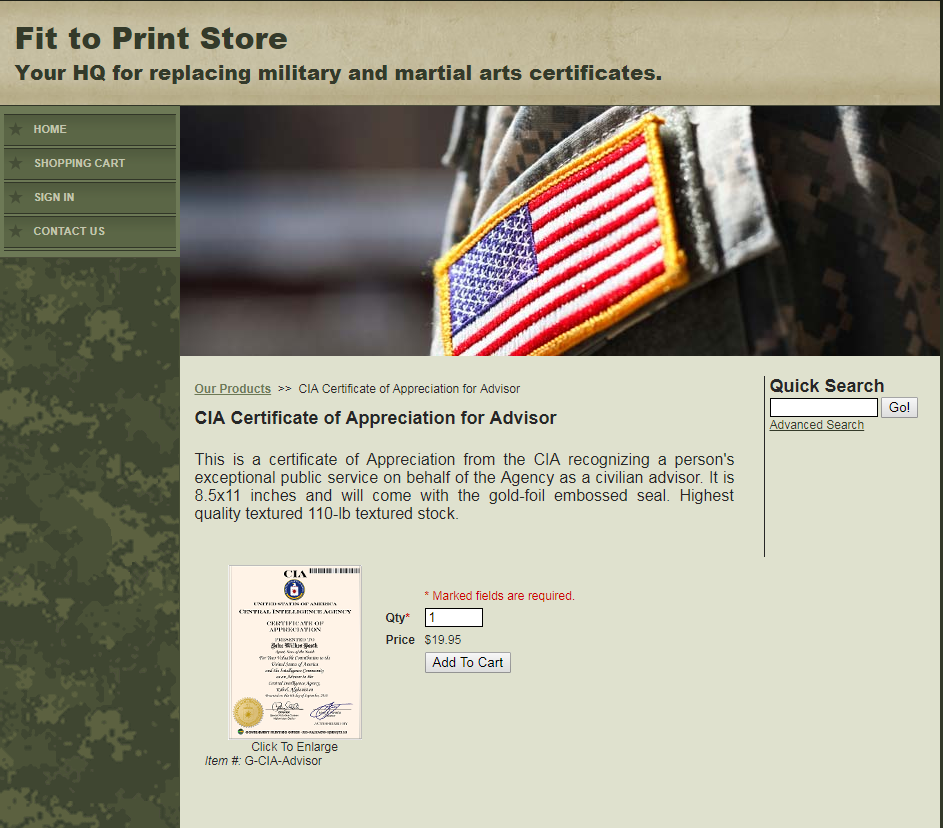Focus the Qty quantity field
The image size is (943, 828).
click(x=454, y=618)
